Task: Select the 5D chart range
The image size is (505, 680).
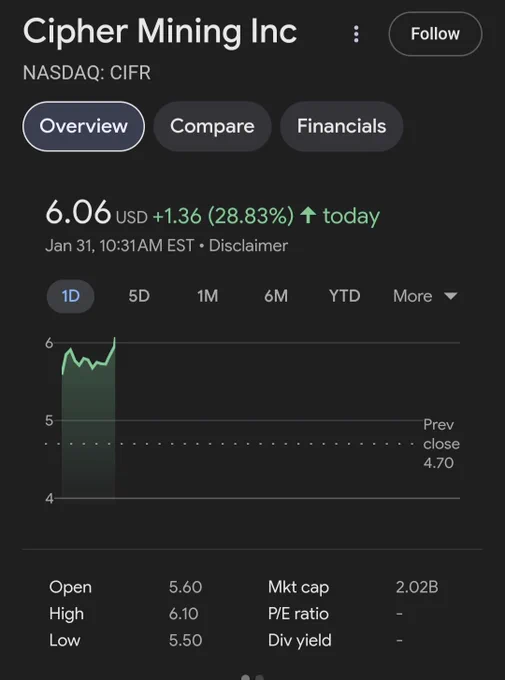Action: click(139, 296)
